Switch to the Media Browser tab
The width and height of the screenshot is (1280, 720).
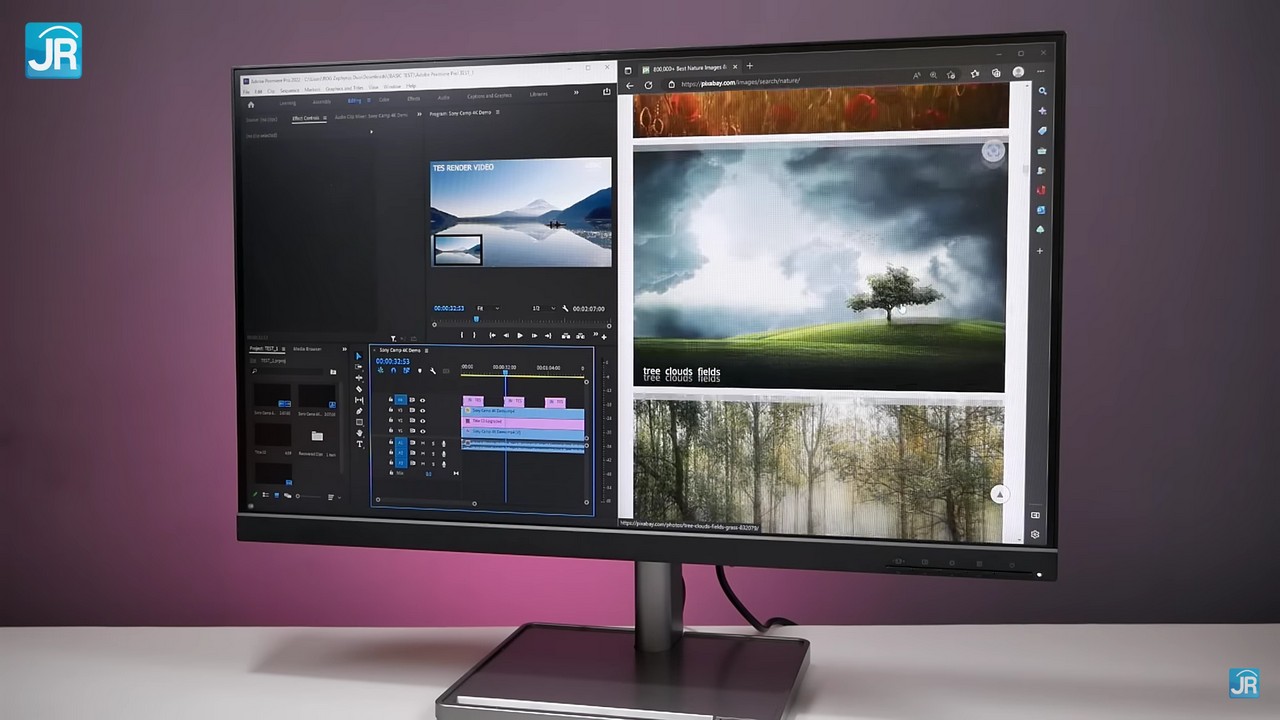point(307,349)
